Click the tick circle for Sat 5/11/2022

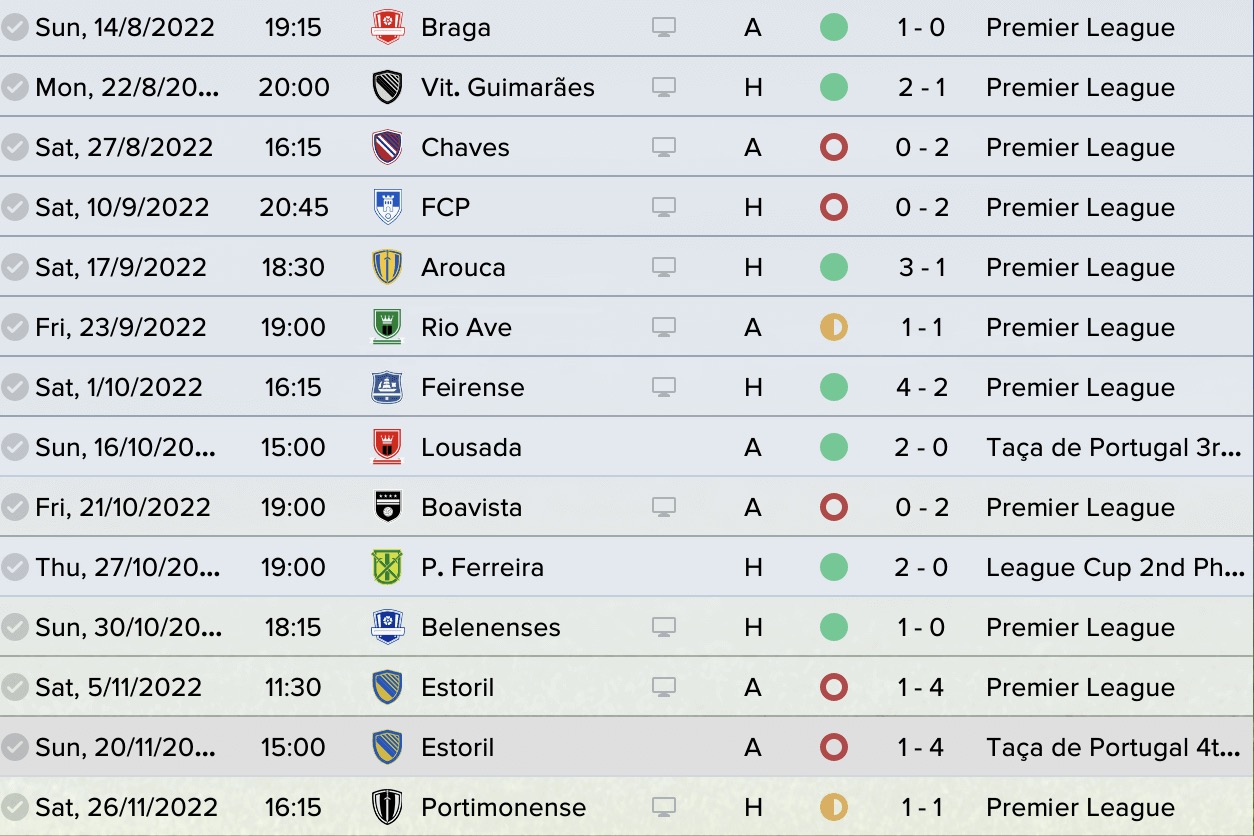[14, 687]
